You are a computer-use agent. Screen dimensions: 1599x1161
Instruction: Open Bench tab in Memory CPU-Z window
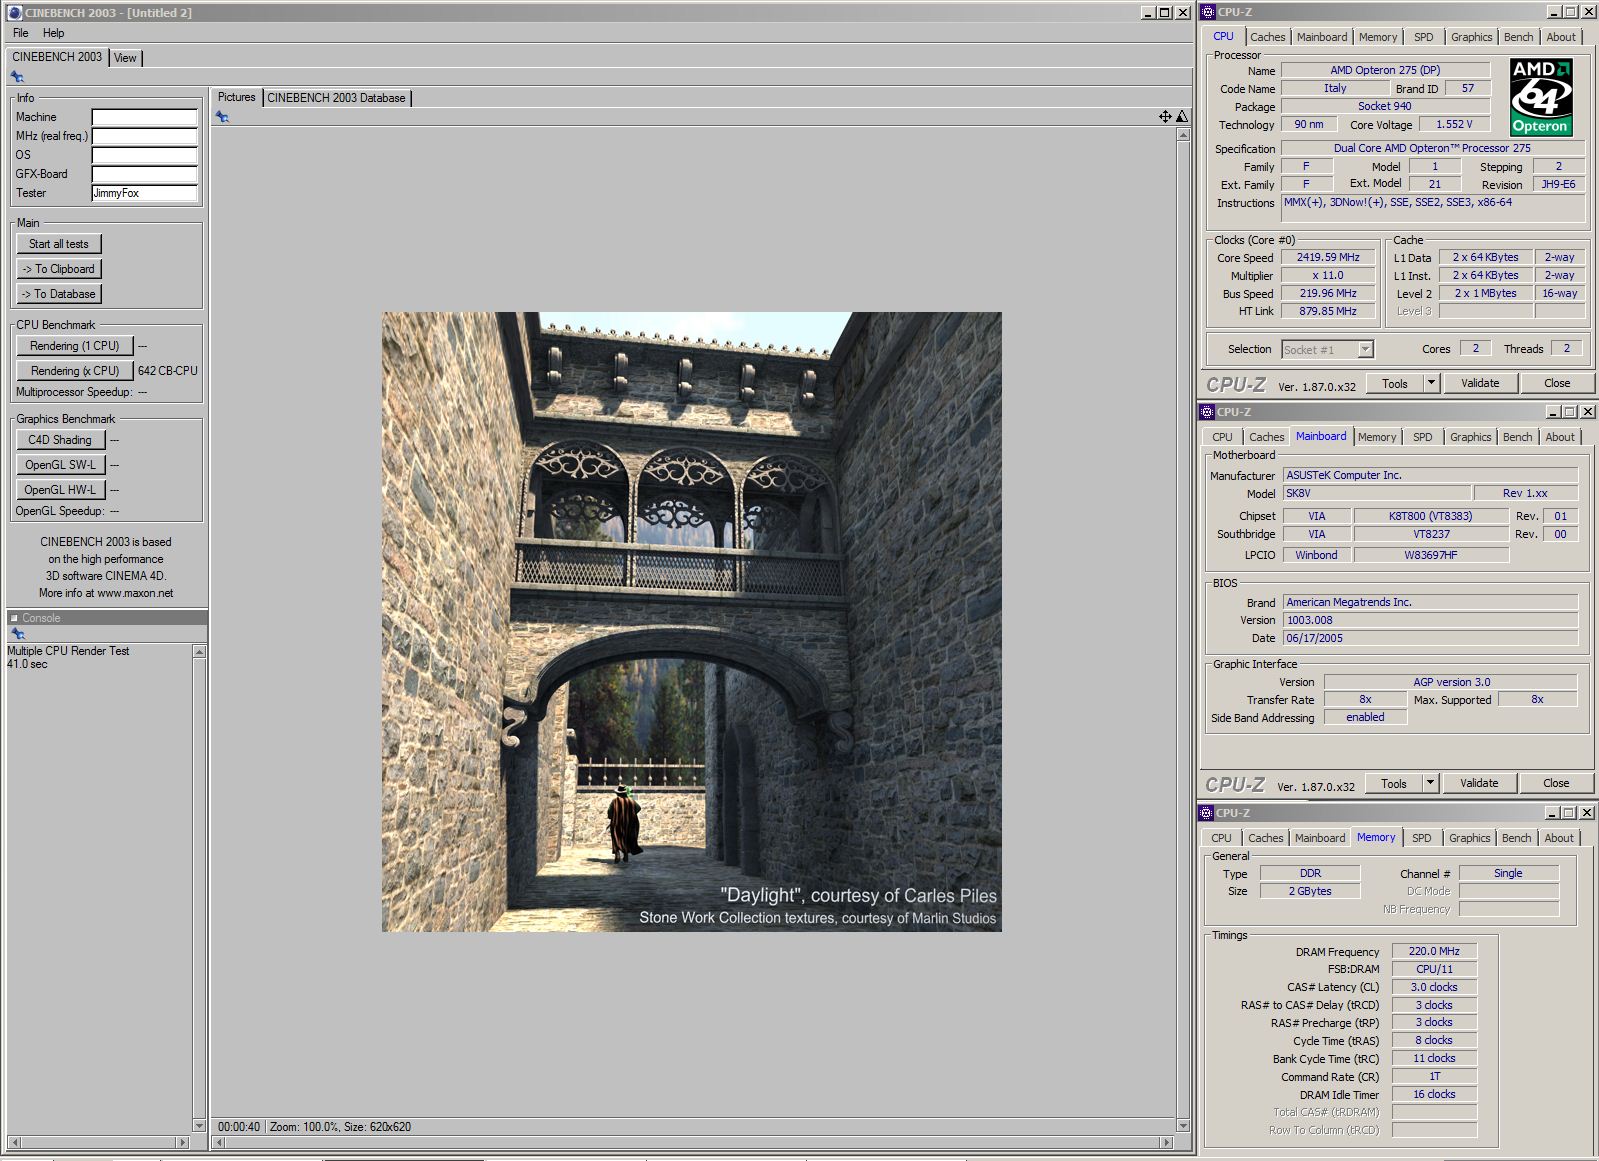pos(1516,838)
